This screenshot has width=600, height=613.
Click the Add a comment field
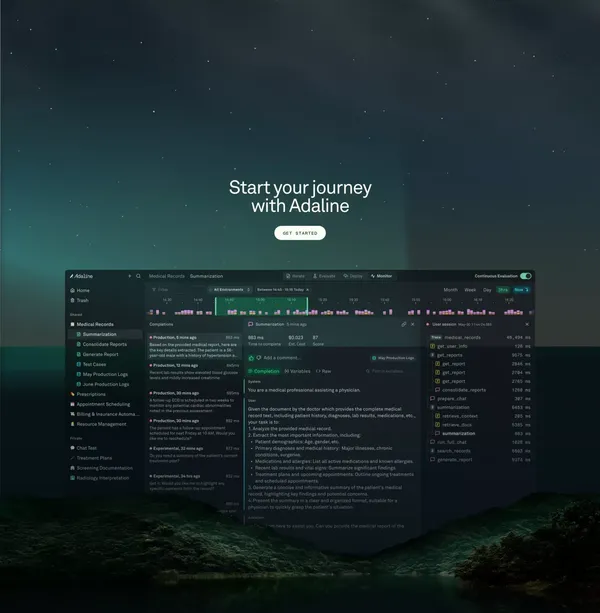click(x=281, y=358)
